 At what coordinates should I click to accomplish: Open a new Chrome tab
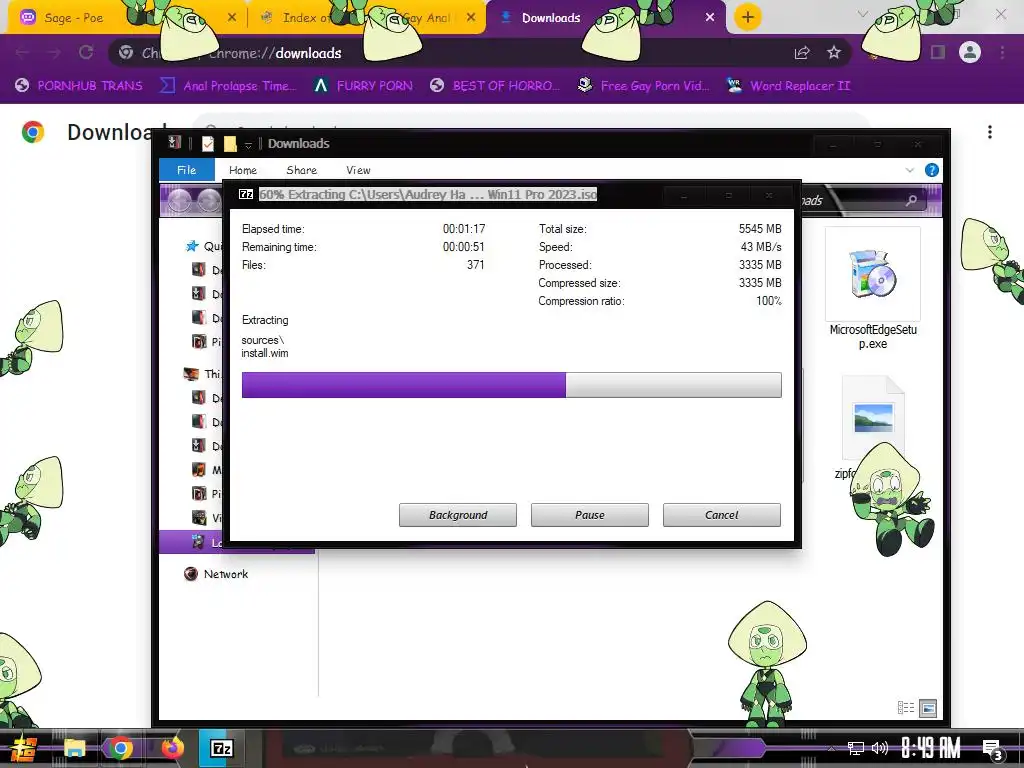coord(748,17)
